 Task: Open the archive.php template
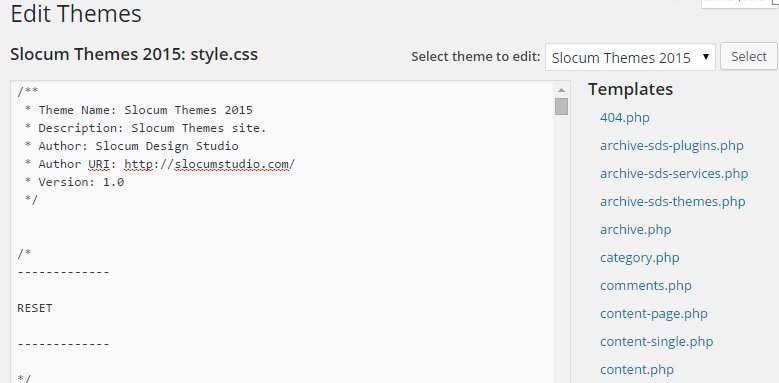click(635, 230)
